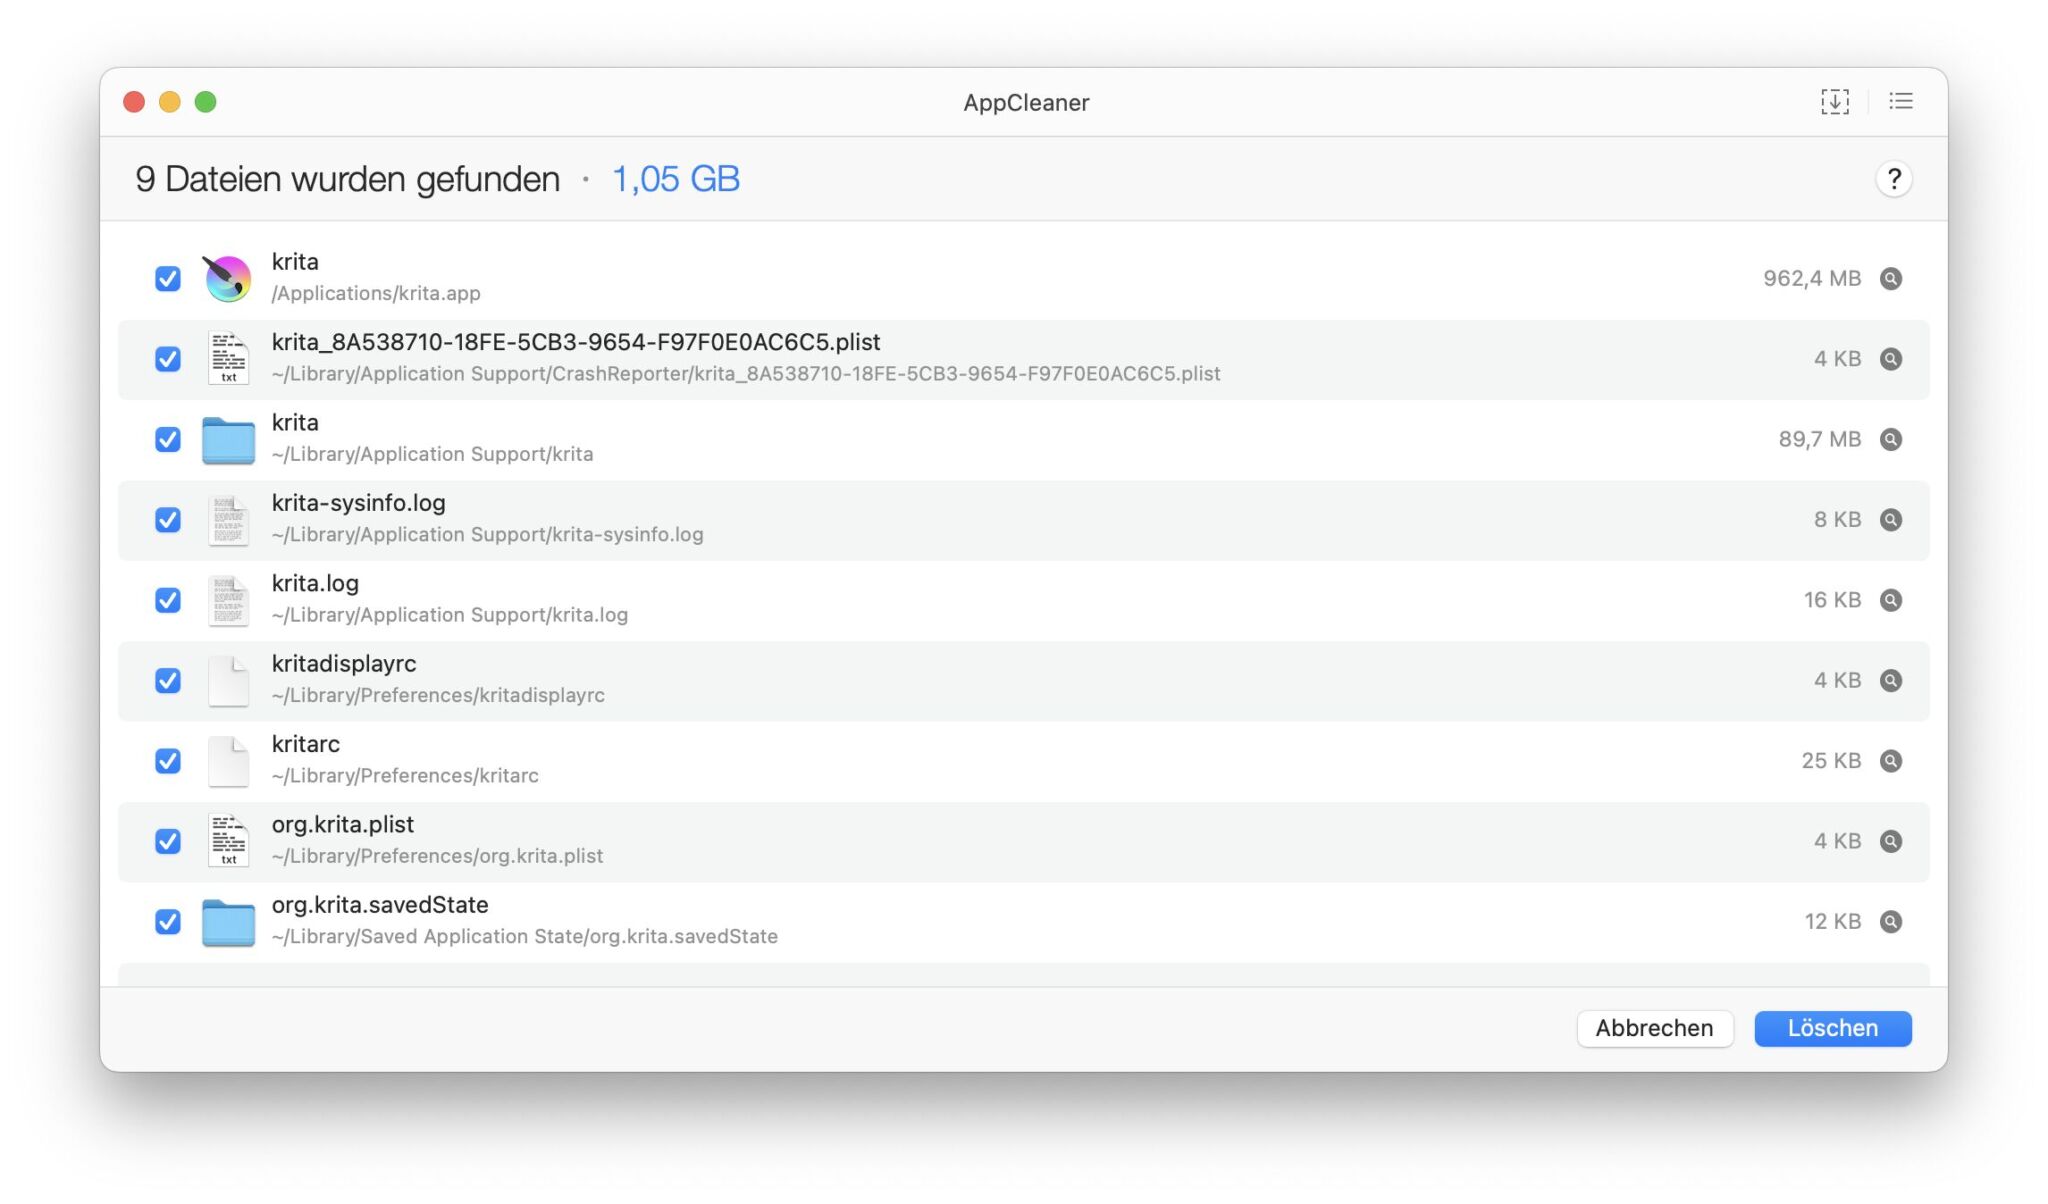
Task: Click the Krita application icon
Action: coord(227,278)
